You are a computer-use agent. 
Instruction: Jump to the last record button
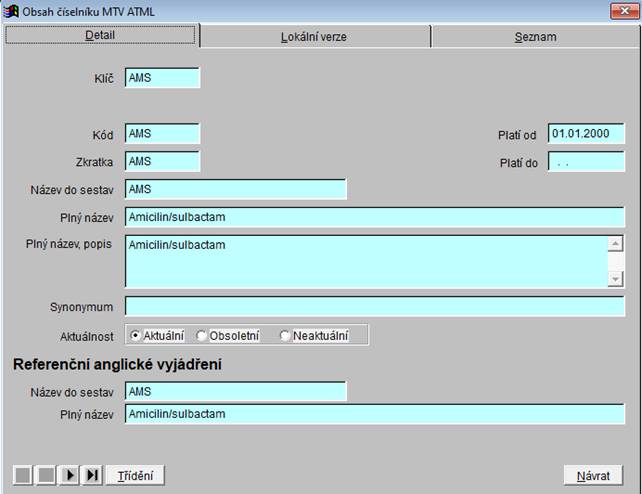click(x=92, y=475)
